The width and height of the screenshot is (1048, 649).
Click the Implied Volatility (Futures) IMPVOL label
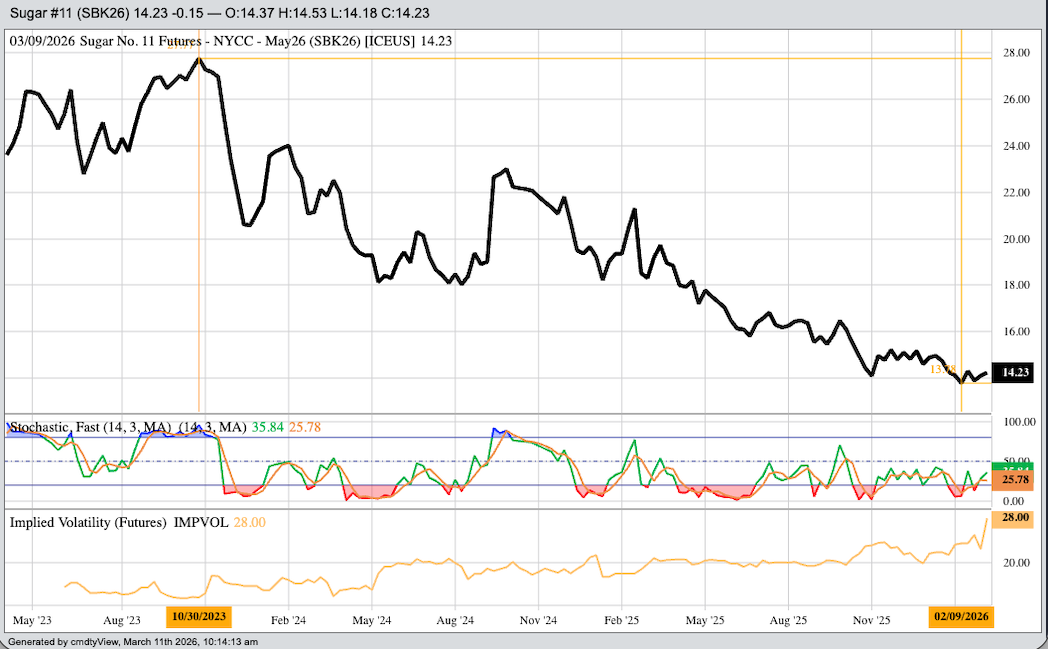[x=119, y=523]
